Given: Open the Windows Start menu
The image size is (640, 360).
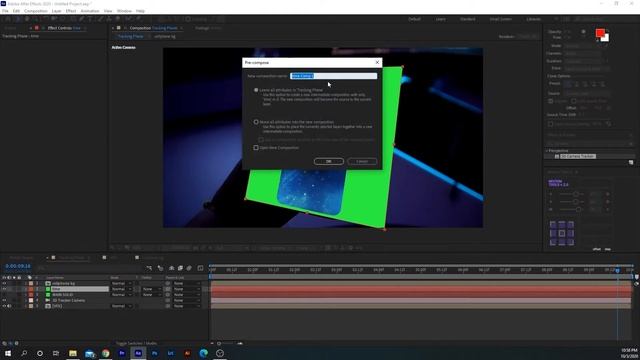Looking at the screenshot, I should click(x=7, y=353).
